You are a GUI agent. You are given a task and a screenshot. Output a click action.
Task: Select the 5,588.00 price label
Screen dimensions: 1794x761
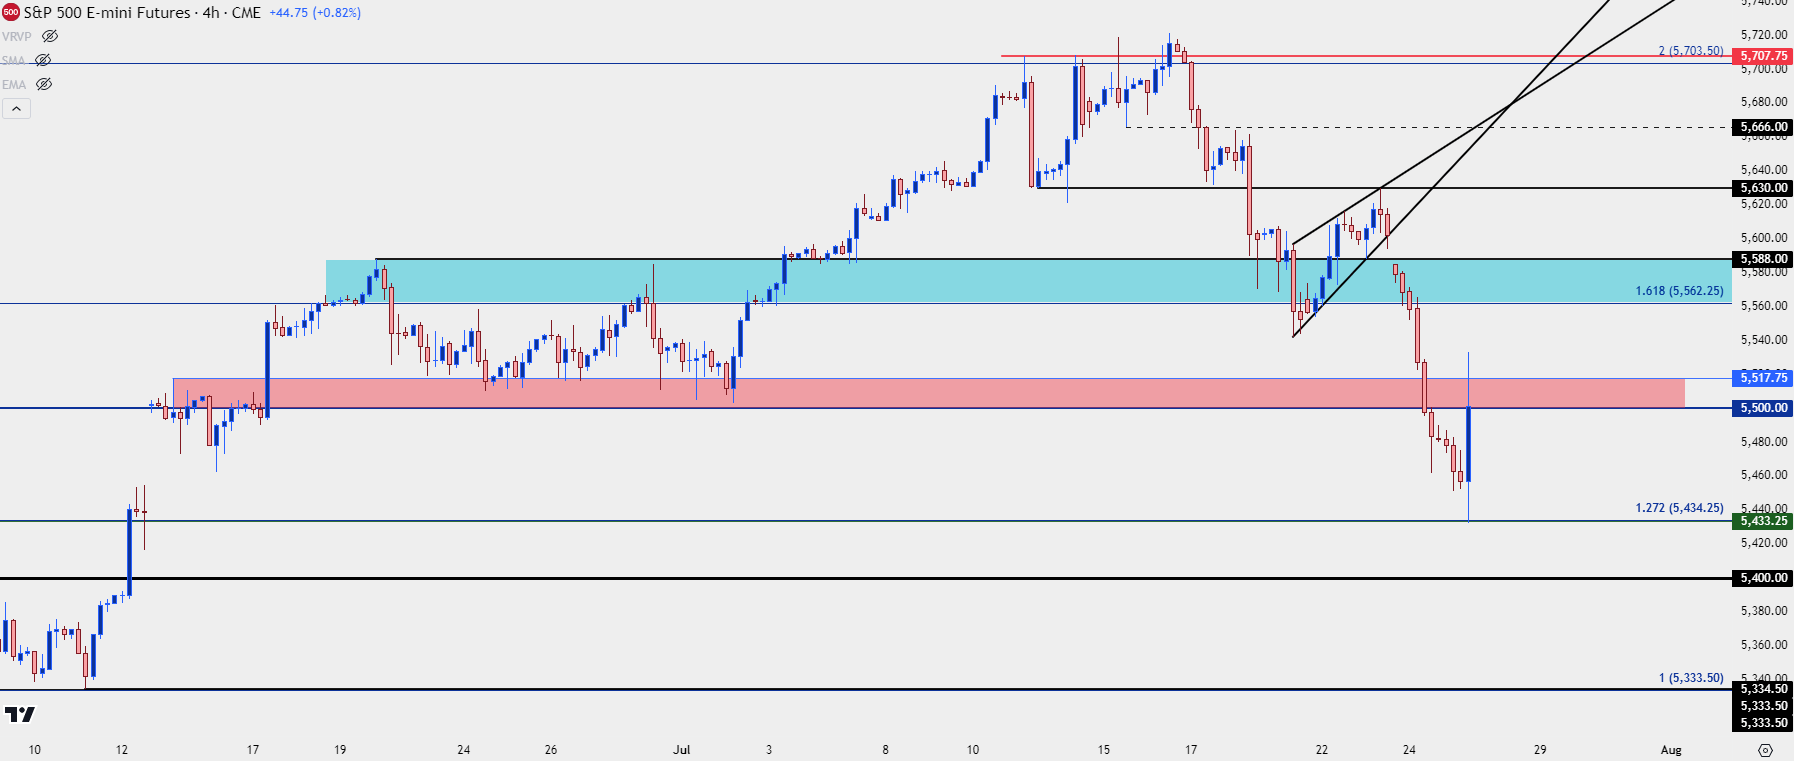coord(1763,259)
